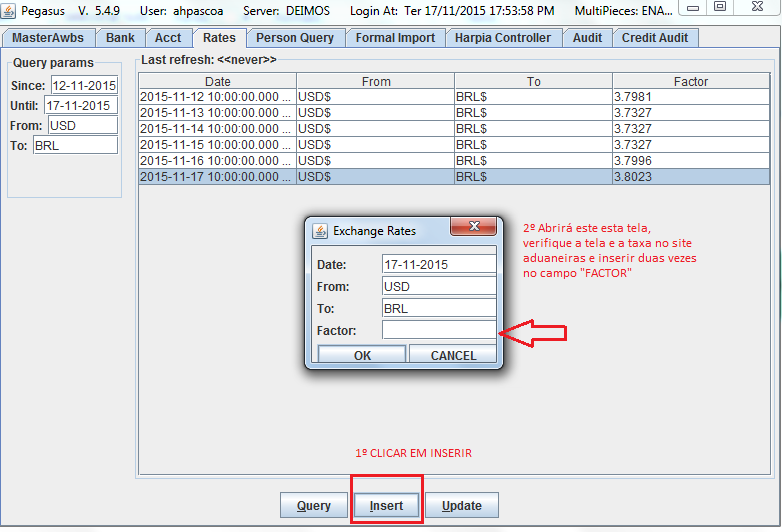Click the To column header

pyautogui.click(x=534, y=81)
